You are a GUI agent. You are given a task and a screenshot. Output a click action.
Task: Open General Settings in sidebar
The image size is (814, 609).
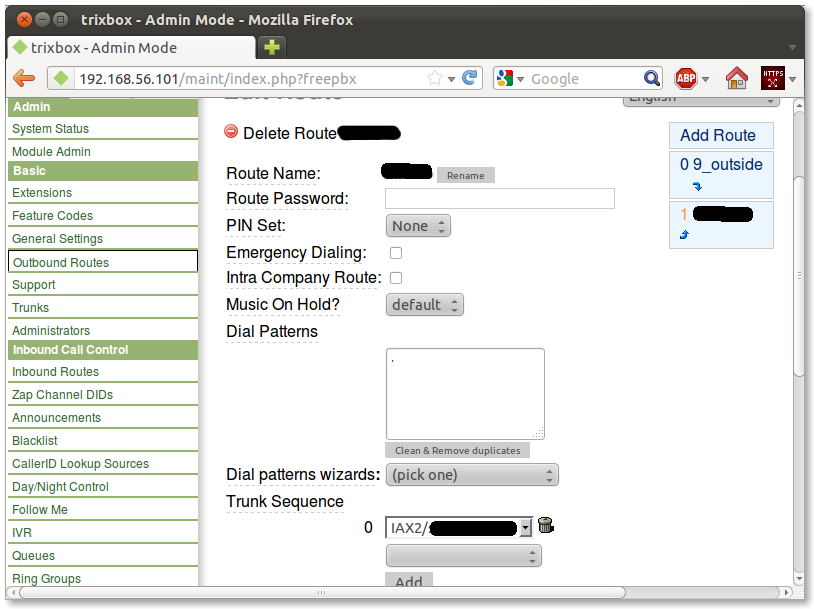click(58, 239)
